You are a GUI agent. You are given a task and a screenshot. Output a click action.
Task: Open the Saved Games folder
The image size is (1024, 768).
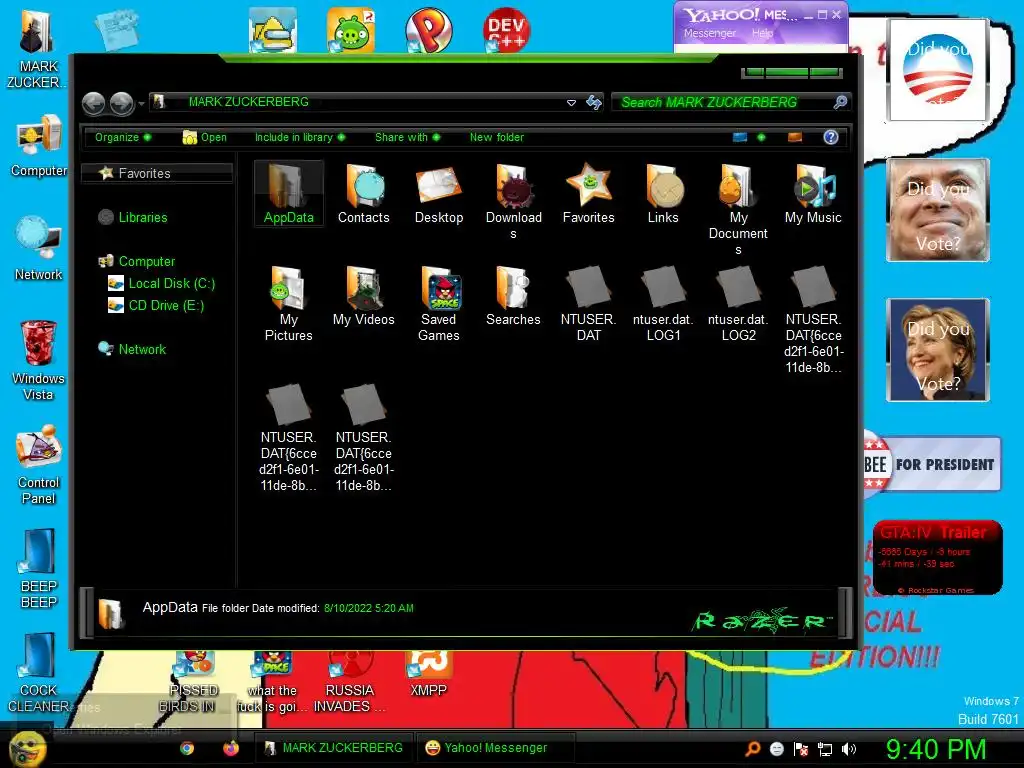point(439,303)
